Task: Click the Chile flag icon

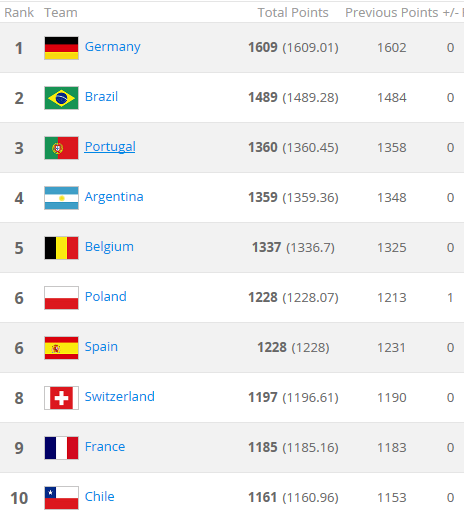Action: [61, 498]
